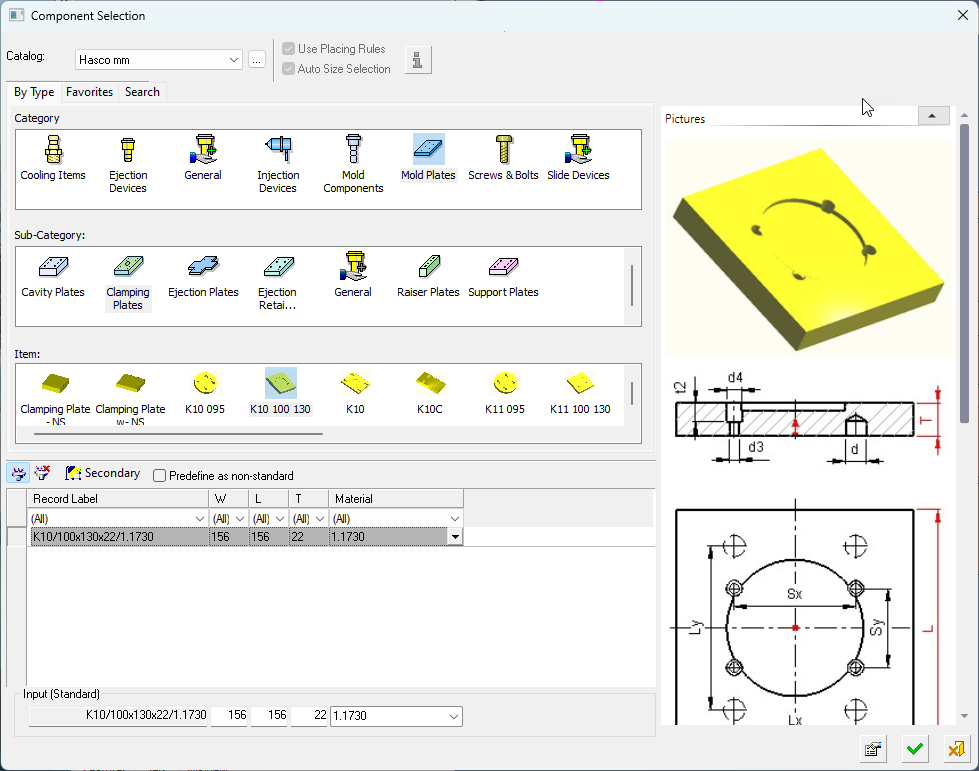Open the Ejection Devices category
Image resolution: width=979 pixels, height=771 pixels.
(x=127, y=152)
